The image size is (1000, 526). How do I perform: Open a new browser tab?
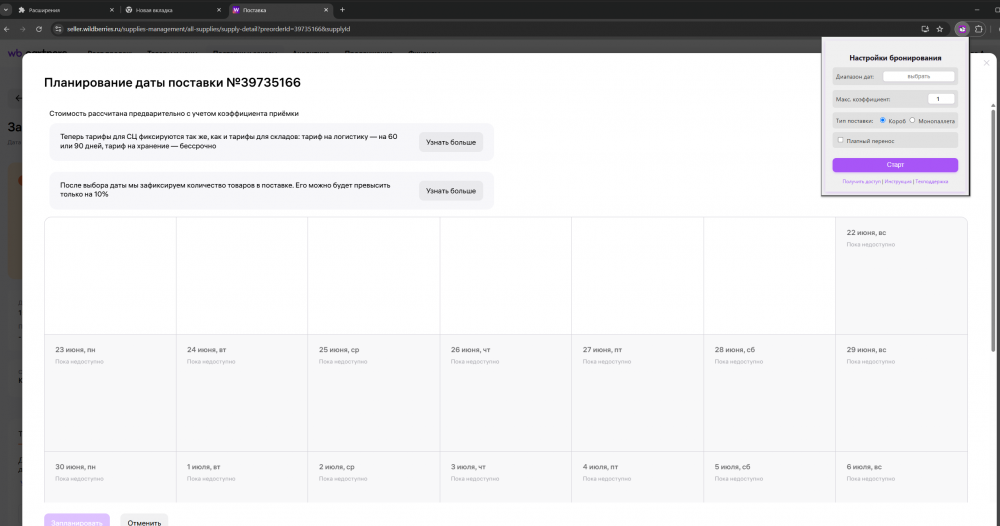342,9
